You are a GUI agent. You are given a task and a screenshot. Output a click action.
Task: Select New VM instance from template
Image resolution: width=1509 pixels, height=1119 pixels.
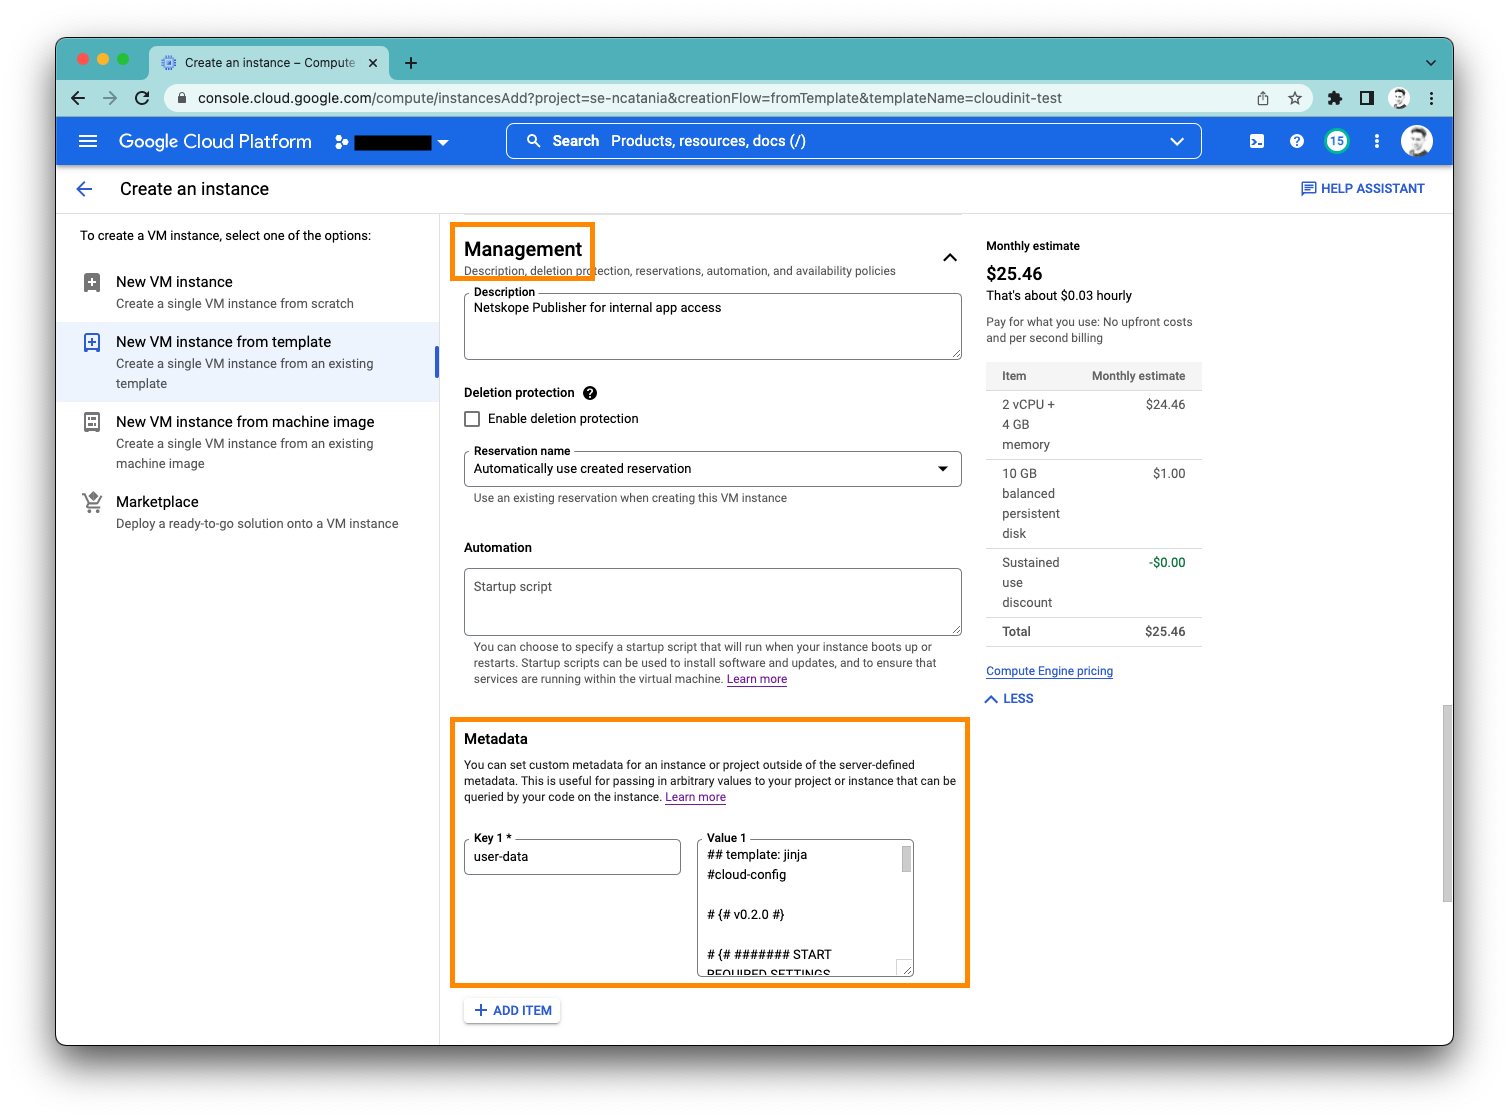pos(247,362)
